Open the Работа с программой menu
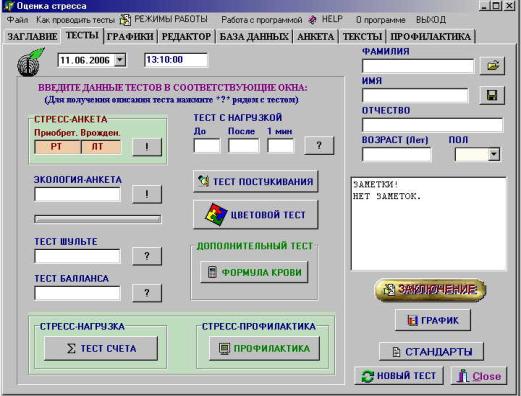 [x=262, y=20]
